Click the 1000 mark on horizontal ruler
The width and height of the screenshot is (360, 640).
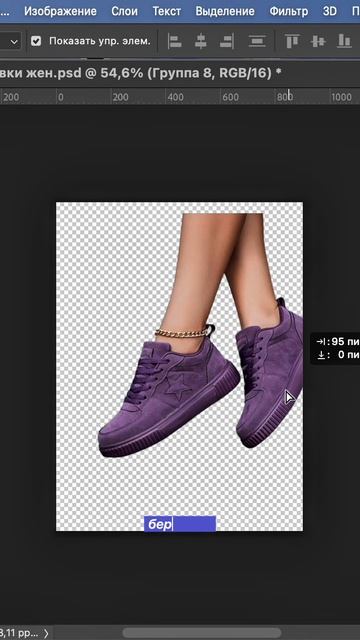341,97
